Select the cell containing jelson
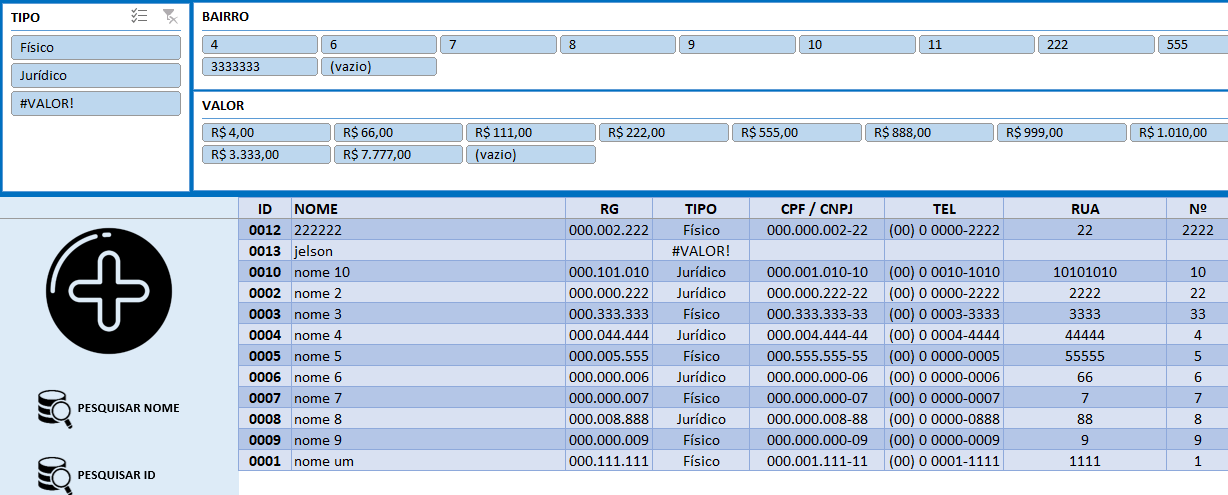The image size is (1228, 495). click(428, 251)
